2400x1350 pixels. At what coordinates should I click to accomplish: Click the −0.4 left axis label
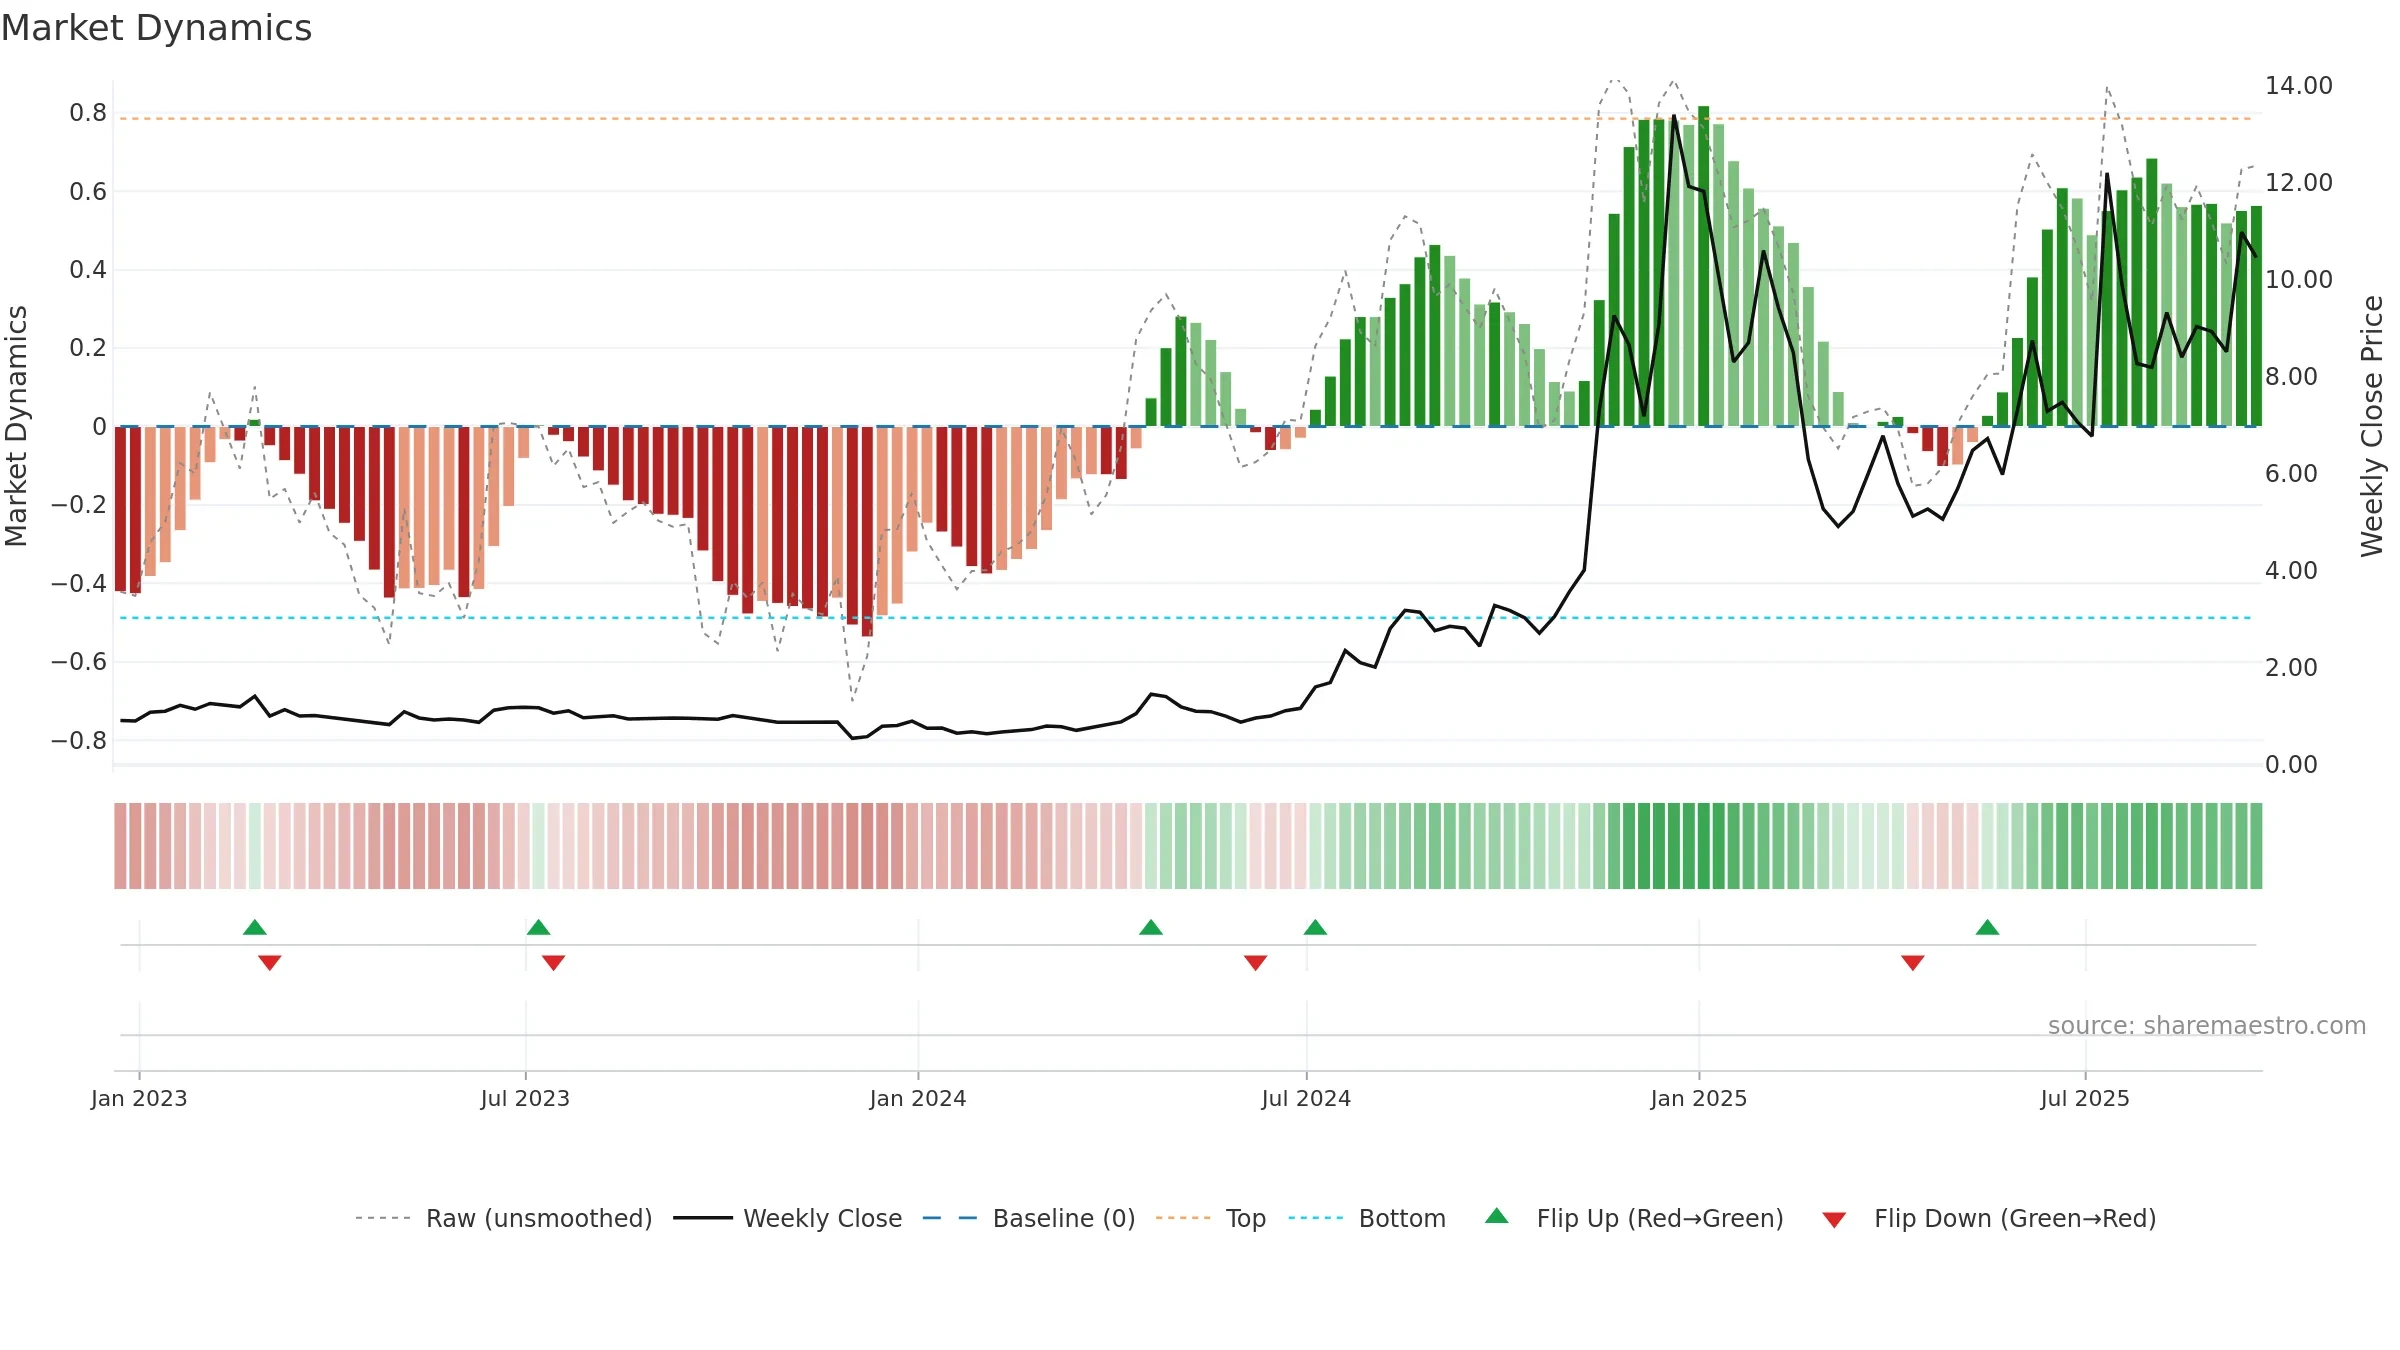[x=79, y=584]
